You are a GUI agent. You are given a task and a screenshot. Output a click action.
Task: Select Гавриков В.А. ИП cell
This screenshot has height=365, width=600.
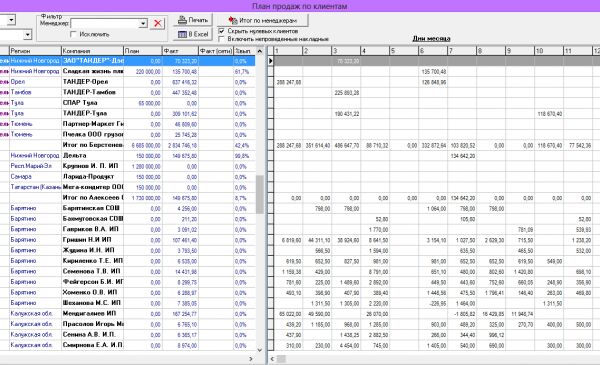coord(92,229)
